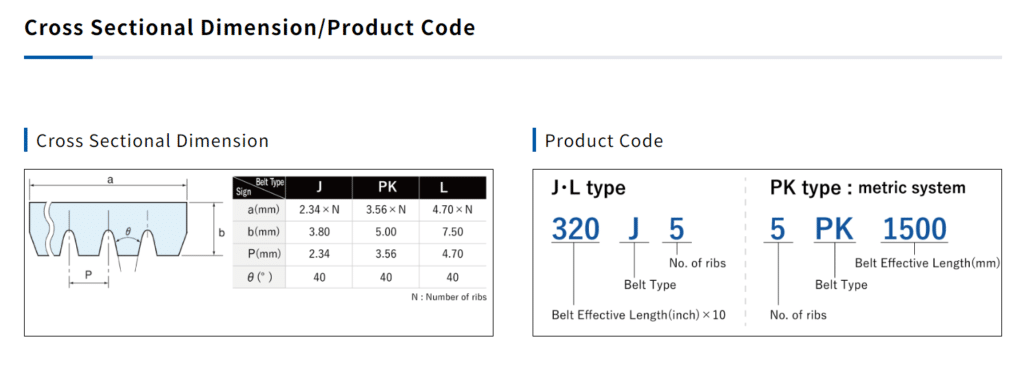This screenshot has width=1024, height=377.
Task: Select the Cross Sectional Dimension subheading
Action: pos(152,140)
